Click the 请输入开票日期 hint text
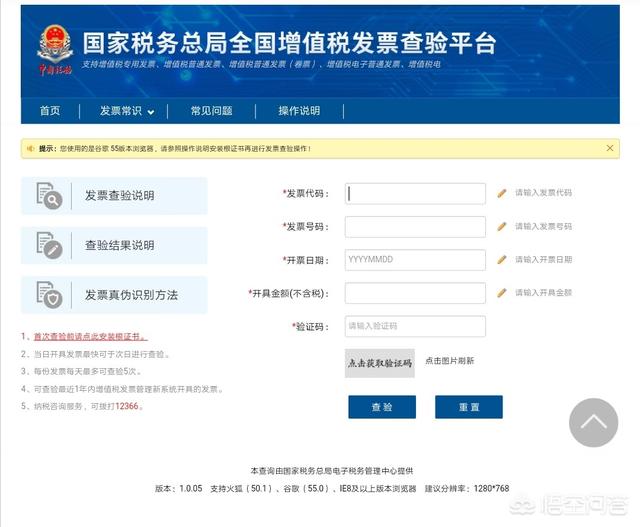Screen dimensions: 640x527 (543, 260)
